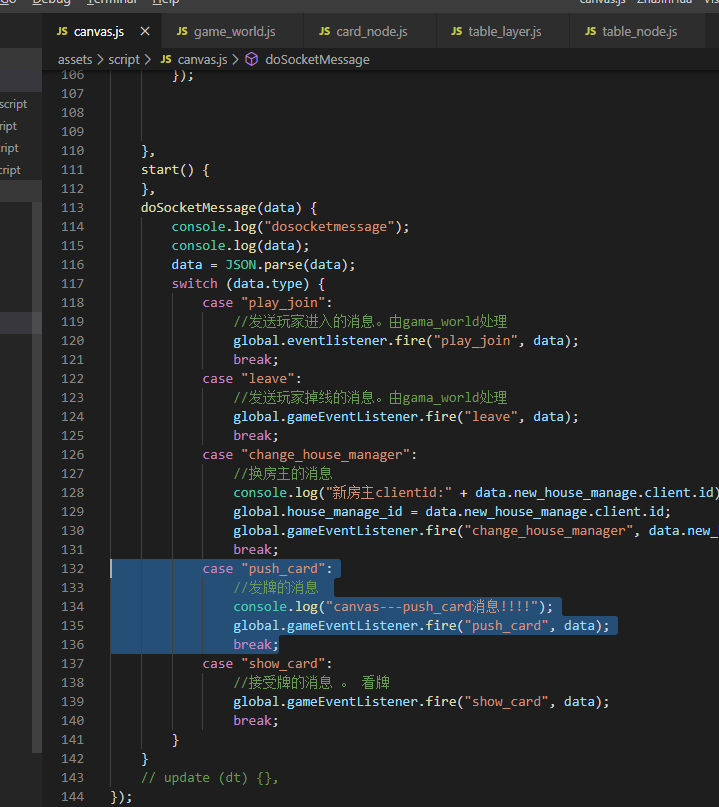Screen dimensions: 719x807
Task: Click line number 106 in the gutter
Action: click(x=72, y=75)
